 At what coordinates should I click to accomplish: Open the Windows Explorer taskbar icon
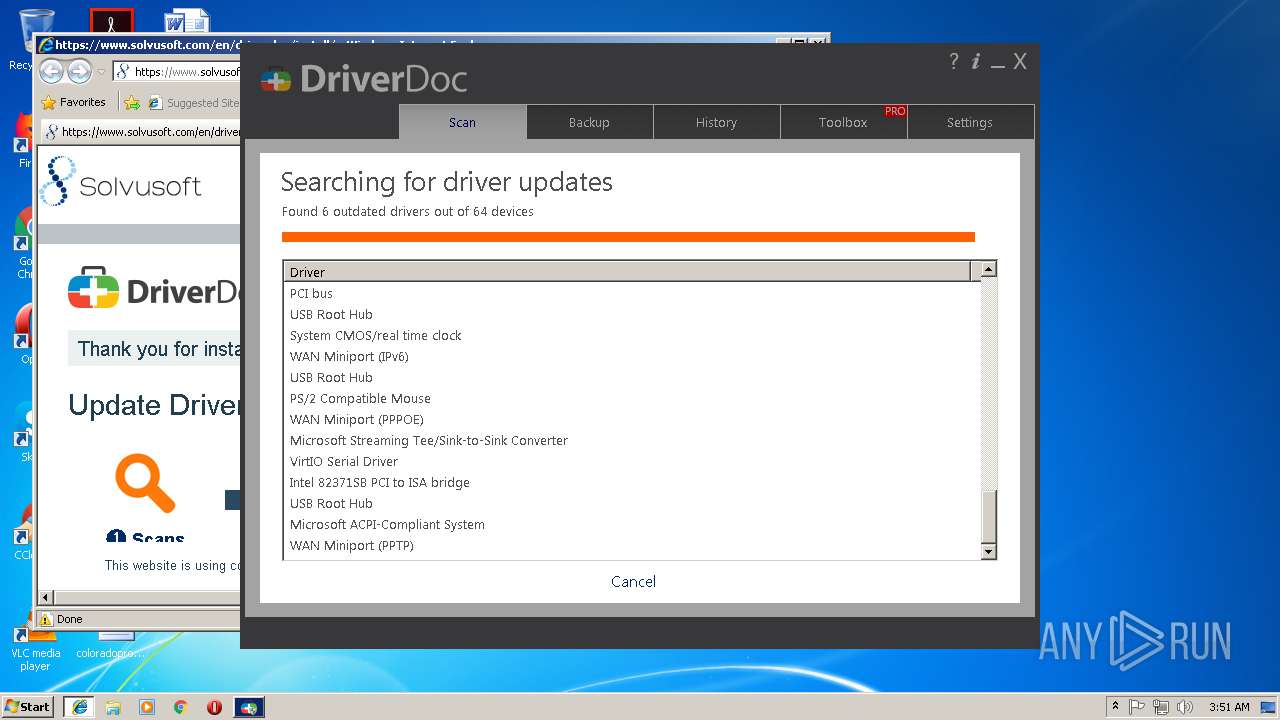113,707
